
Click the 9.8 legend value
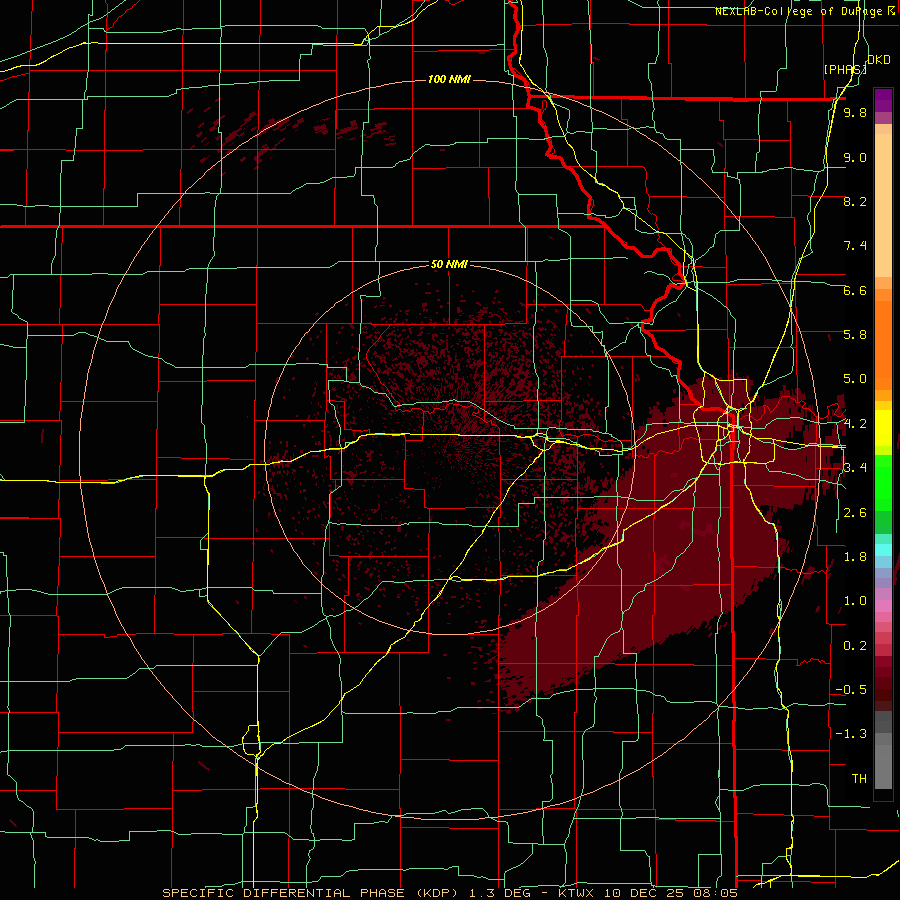(x=855, y=113)
